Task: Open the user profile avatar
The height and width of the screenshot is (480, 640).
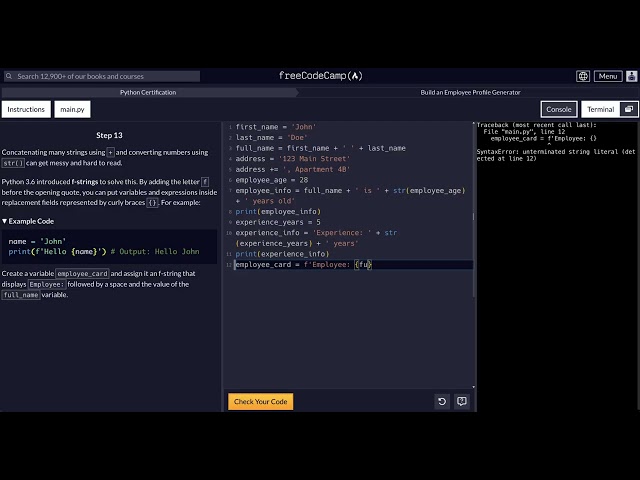Action: click(631, 76)
